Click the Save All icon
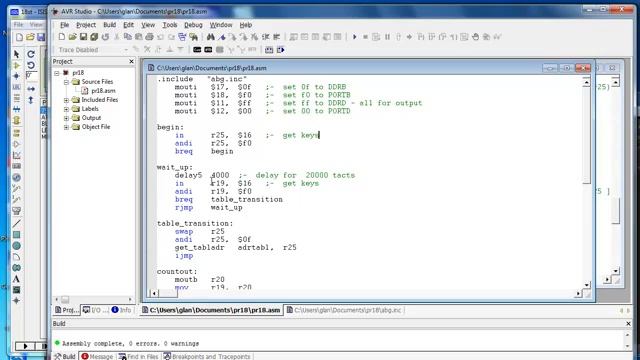The image size is (640, 360). click(x=94, y=37)
